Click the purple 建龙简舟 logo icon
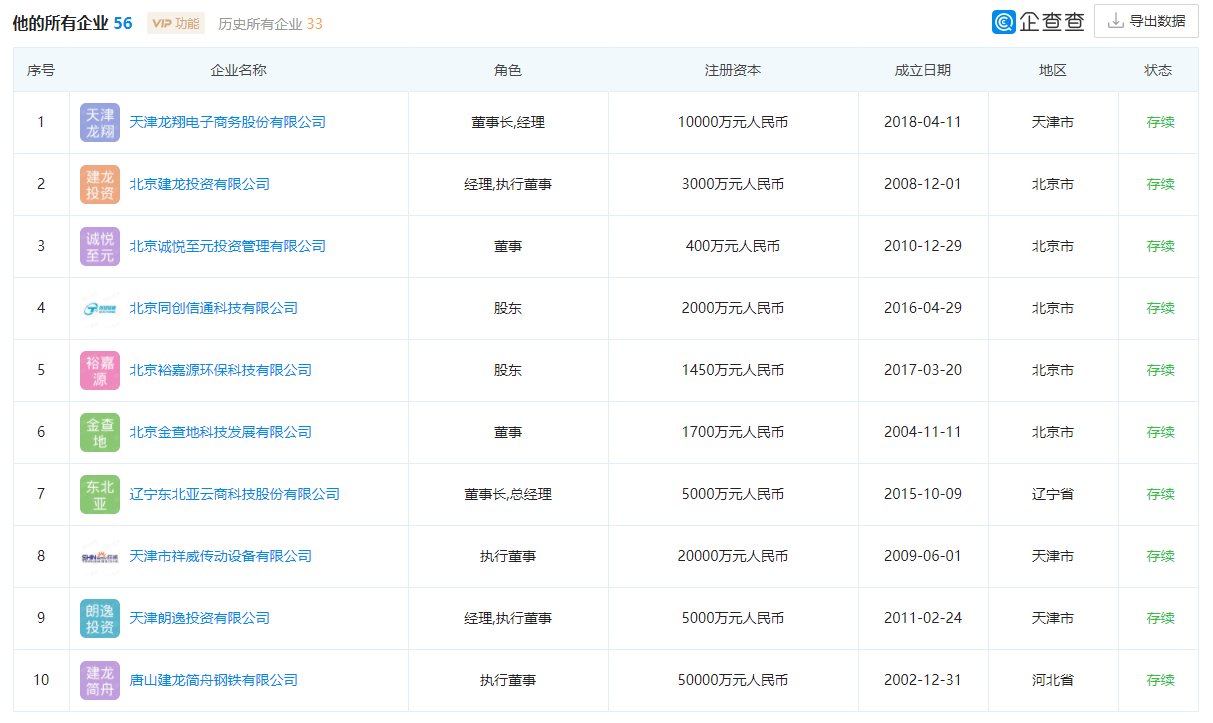 (99, 680)
